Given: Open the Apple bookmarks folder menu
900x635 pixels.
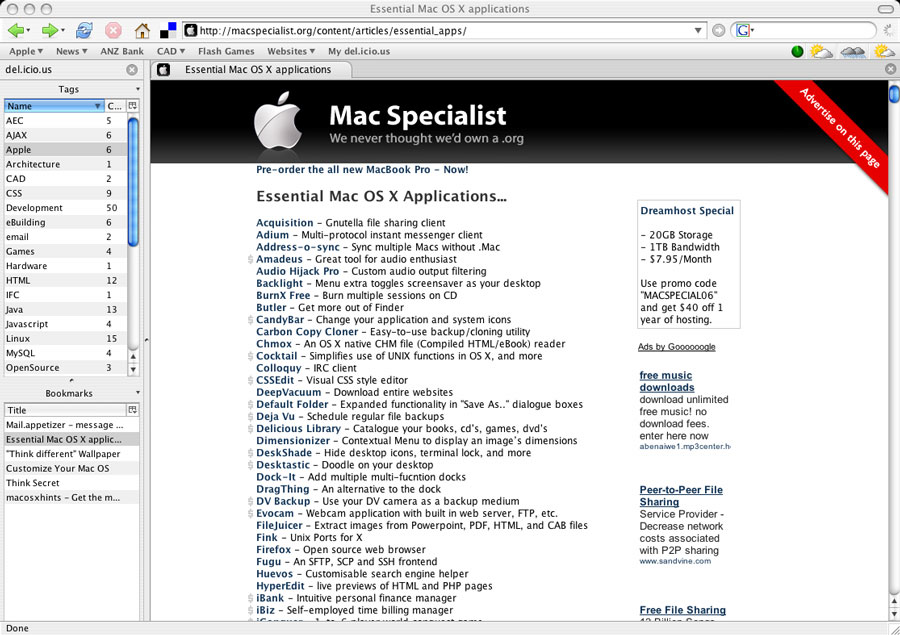Looking at the screenshot, I should coord(26,51).
